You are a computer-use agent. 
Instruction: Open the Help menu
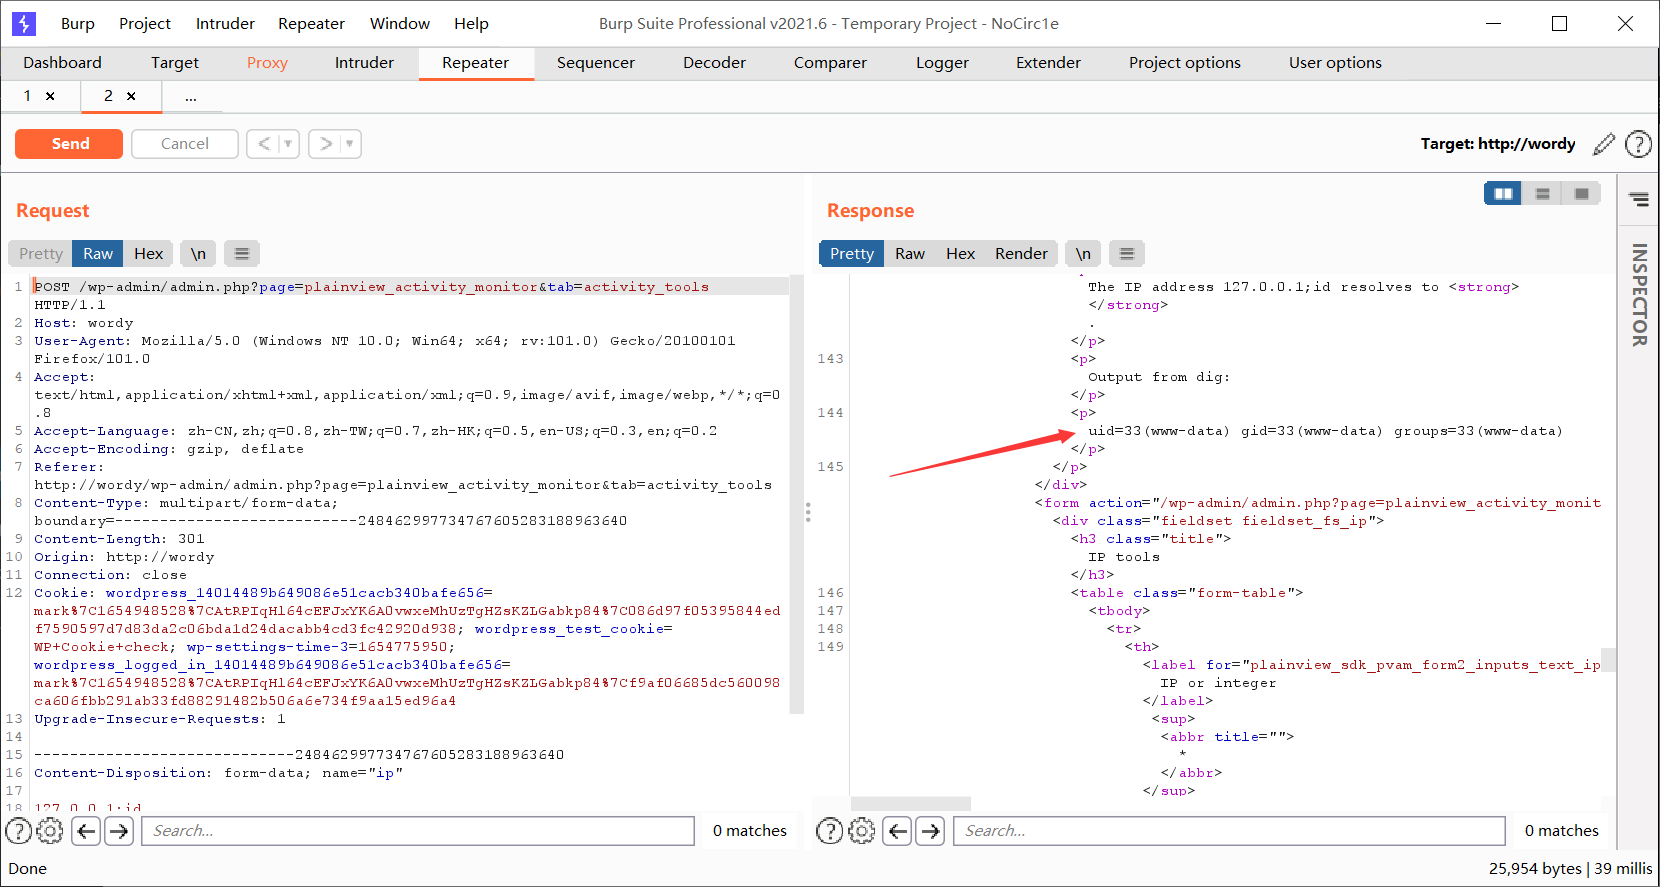(x=471, y=23)
